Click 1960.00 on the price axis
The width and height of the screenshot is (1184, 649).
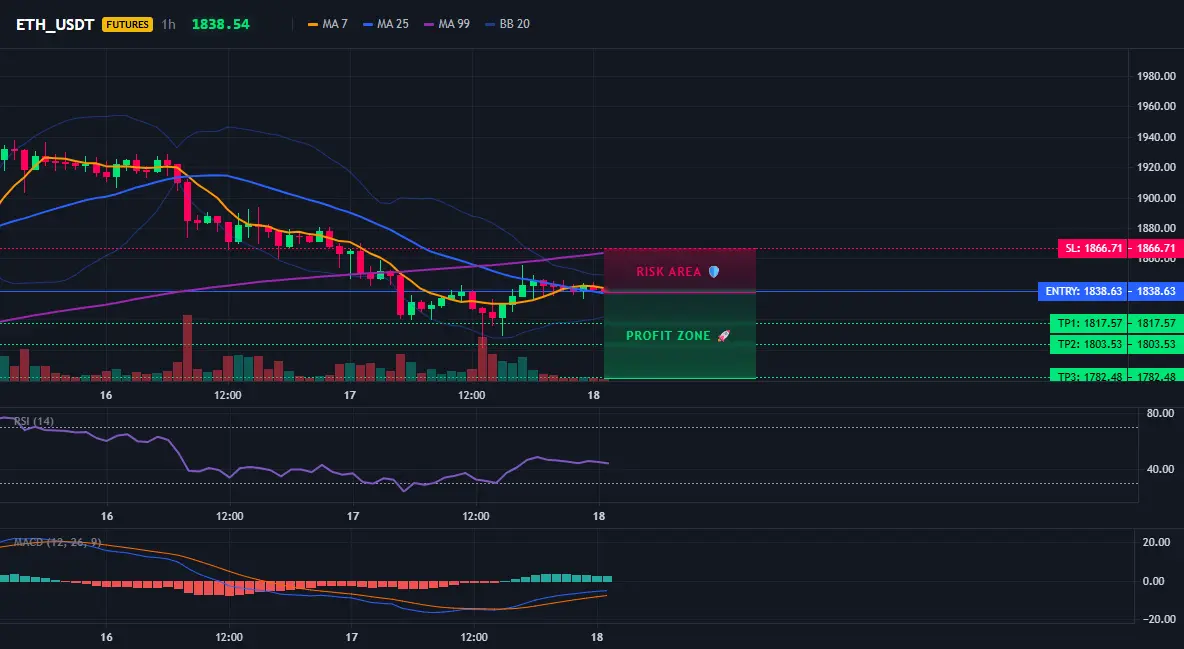click(x=1156, y=107)
